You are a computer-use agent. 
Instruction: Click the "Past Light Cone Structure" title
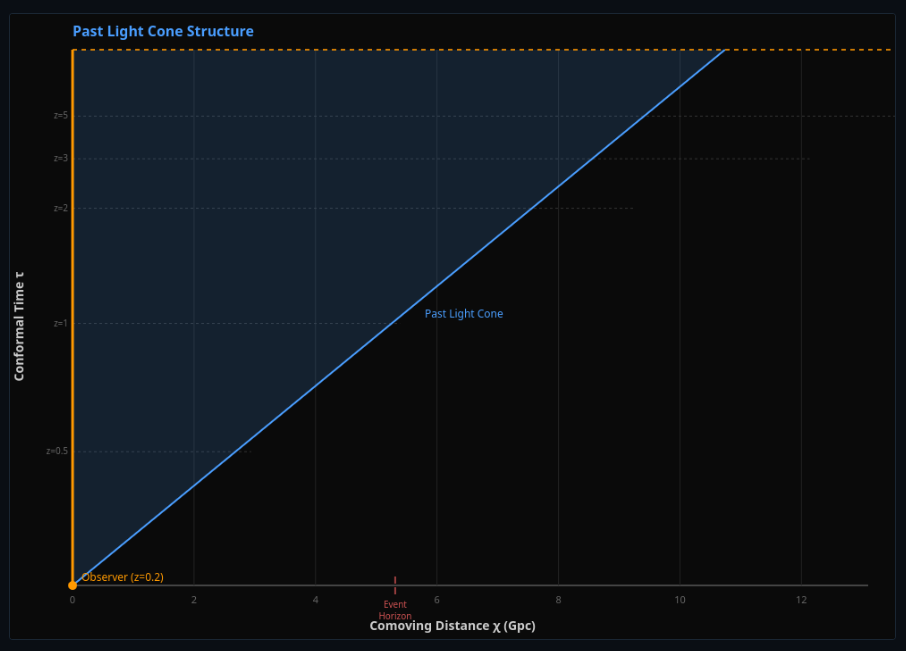163,31
